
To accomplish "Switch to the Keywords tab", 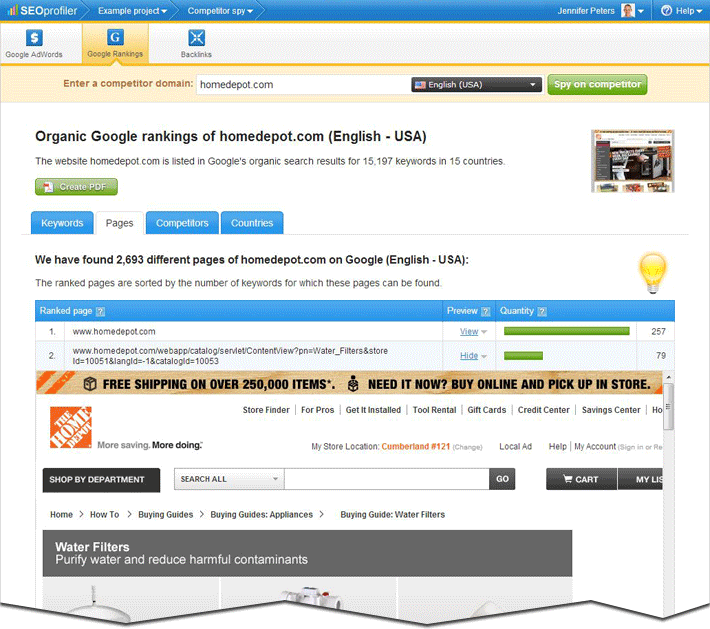I will (62, 223).
